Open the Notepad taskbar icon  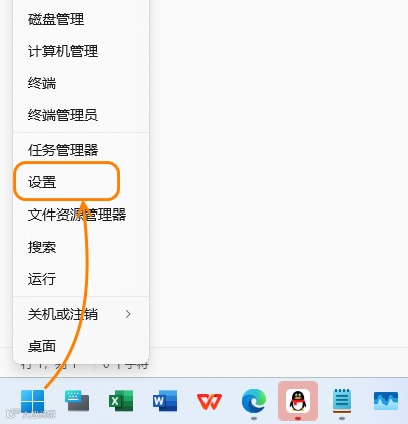tap(342, 401)
